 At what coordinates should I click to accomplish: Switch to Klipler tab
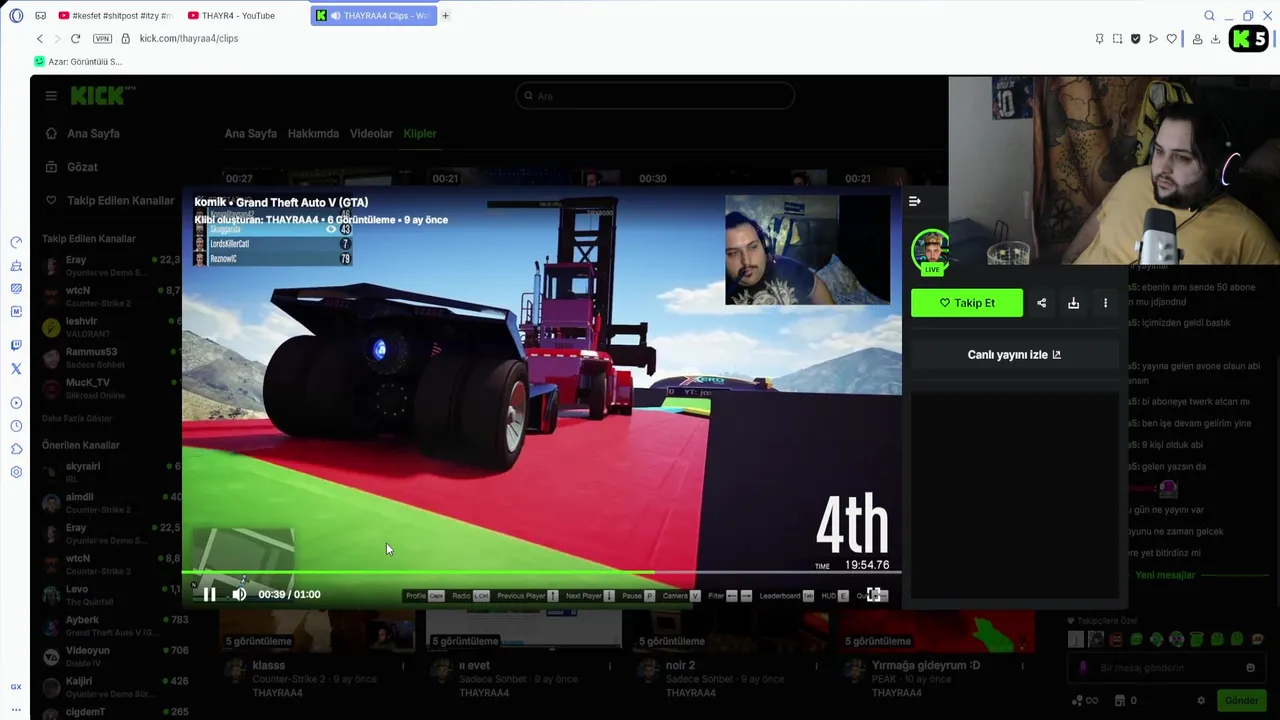tap(420, 133)
